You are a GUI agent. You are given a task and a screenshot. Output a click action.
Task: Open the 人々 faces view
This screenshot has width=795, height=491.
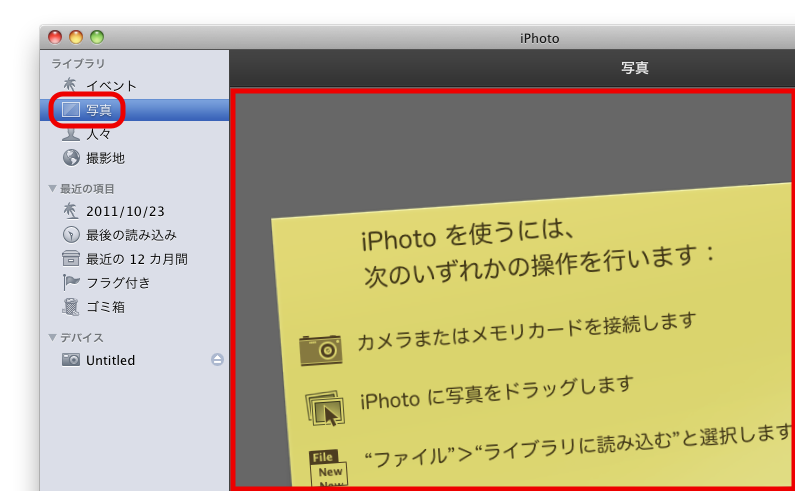(98, 134)
